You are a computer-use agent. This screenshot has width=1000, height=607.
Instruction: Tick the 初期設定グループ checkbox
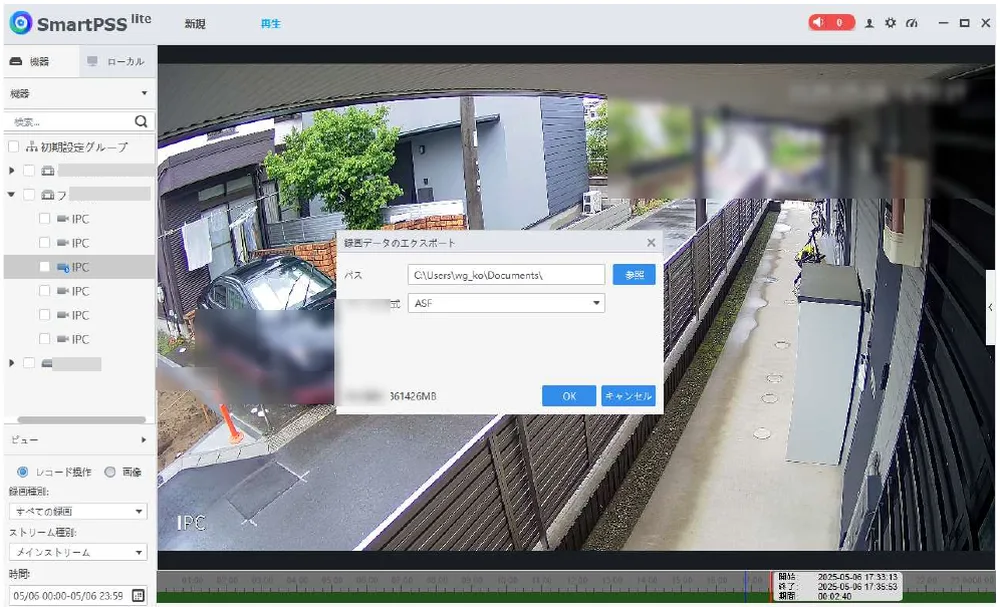point(13,147)
